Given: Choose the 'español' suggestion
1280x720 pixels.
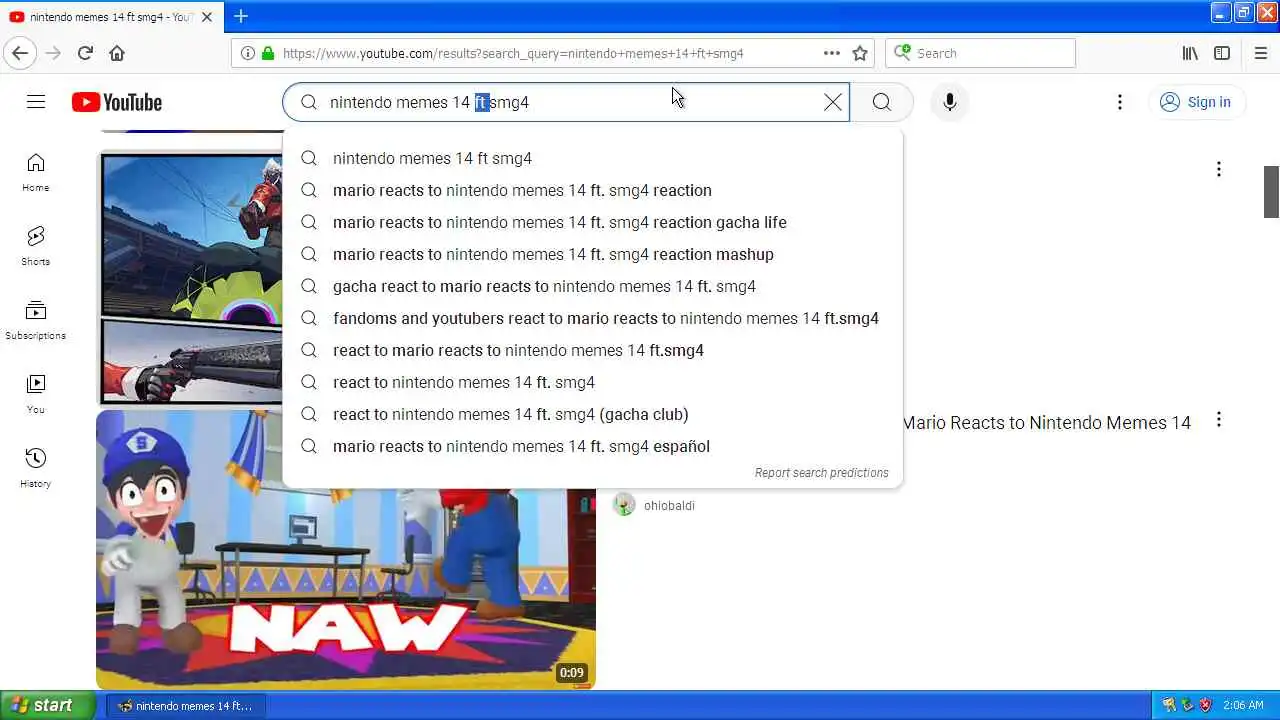Looking at the screenshot, I should [593, 446].
